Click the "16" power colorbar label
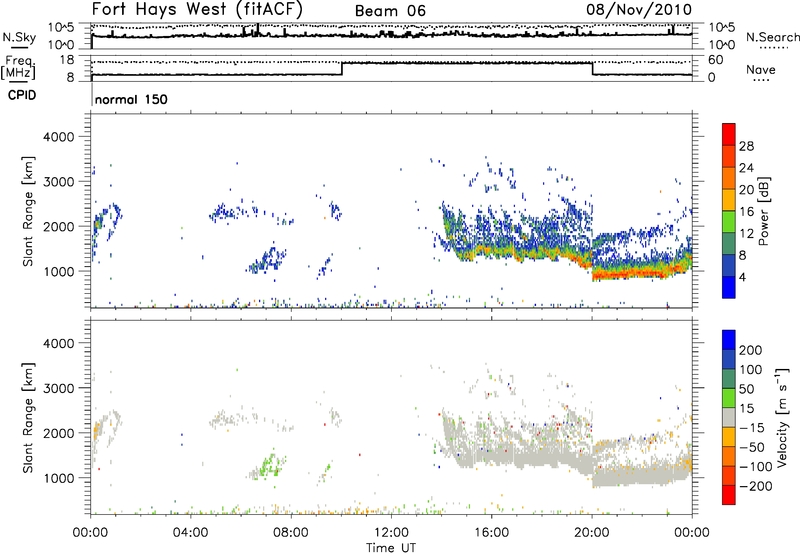800x554 pixels. pos(746,212)
